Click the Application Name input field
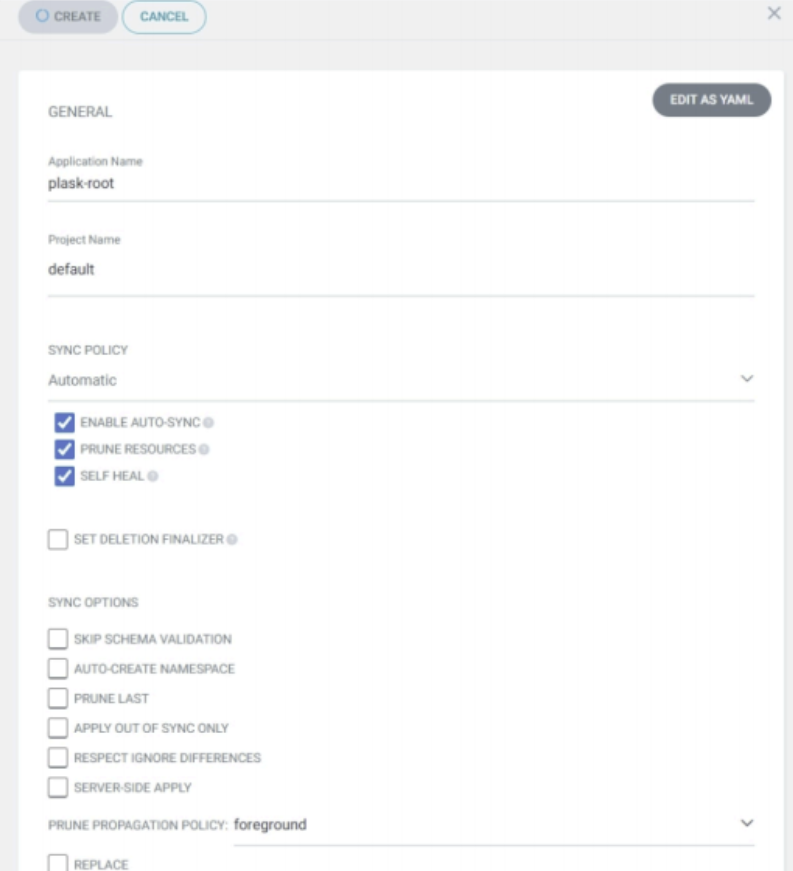 (x=400, y=184)
